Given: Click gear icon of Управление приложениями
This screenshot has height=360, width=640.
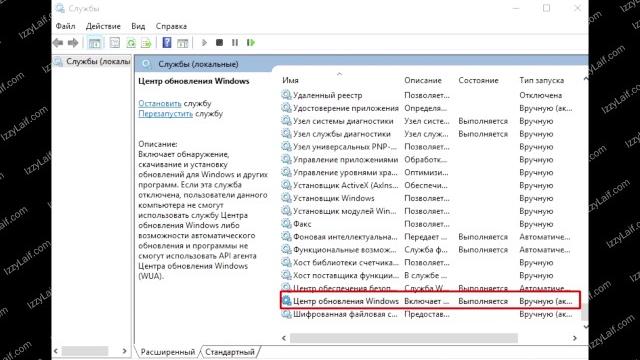Looking at the screenshot, I should coord(286,160).
